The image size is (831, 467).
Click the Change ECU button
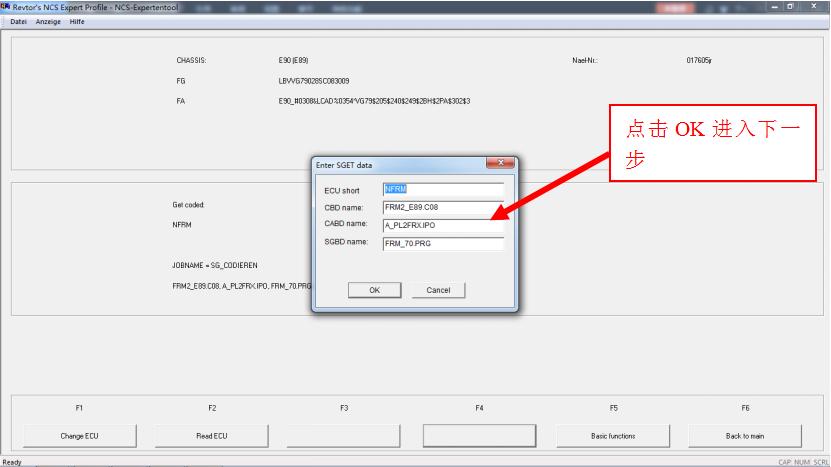[x=79, y=436]
